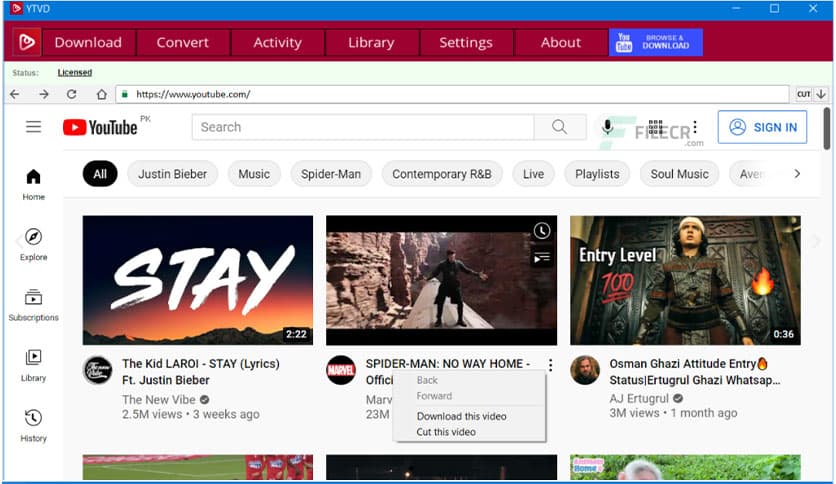Image resolution: width=836 pixels, height=484 pixels.
Task: Select the Live filter chip
Action: click(533, 174)
